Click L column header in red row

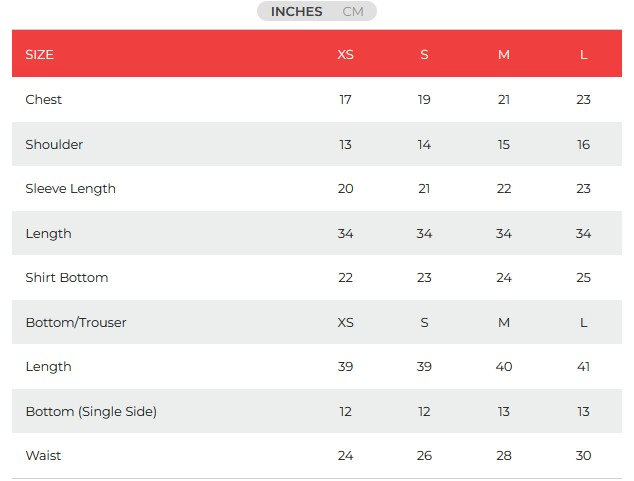(583, 54)
